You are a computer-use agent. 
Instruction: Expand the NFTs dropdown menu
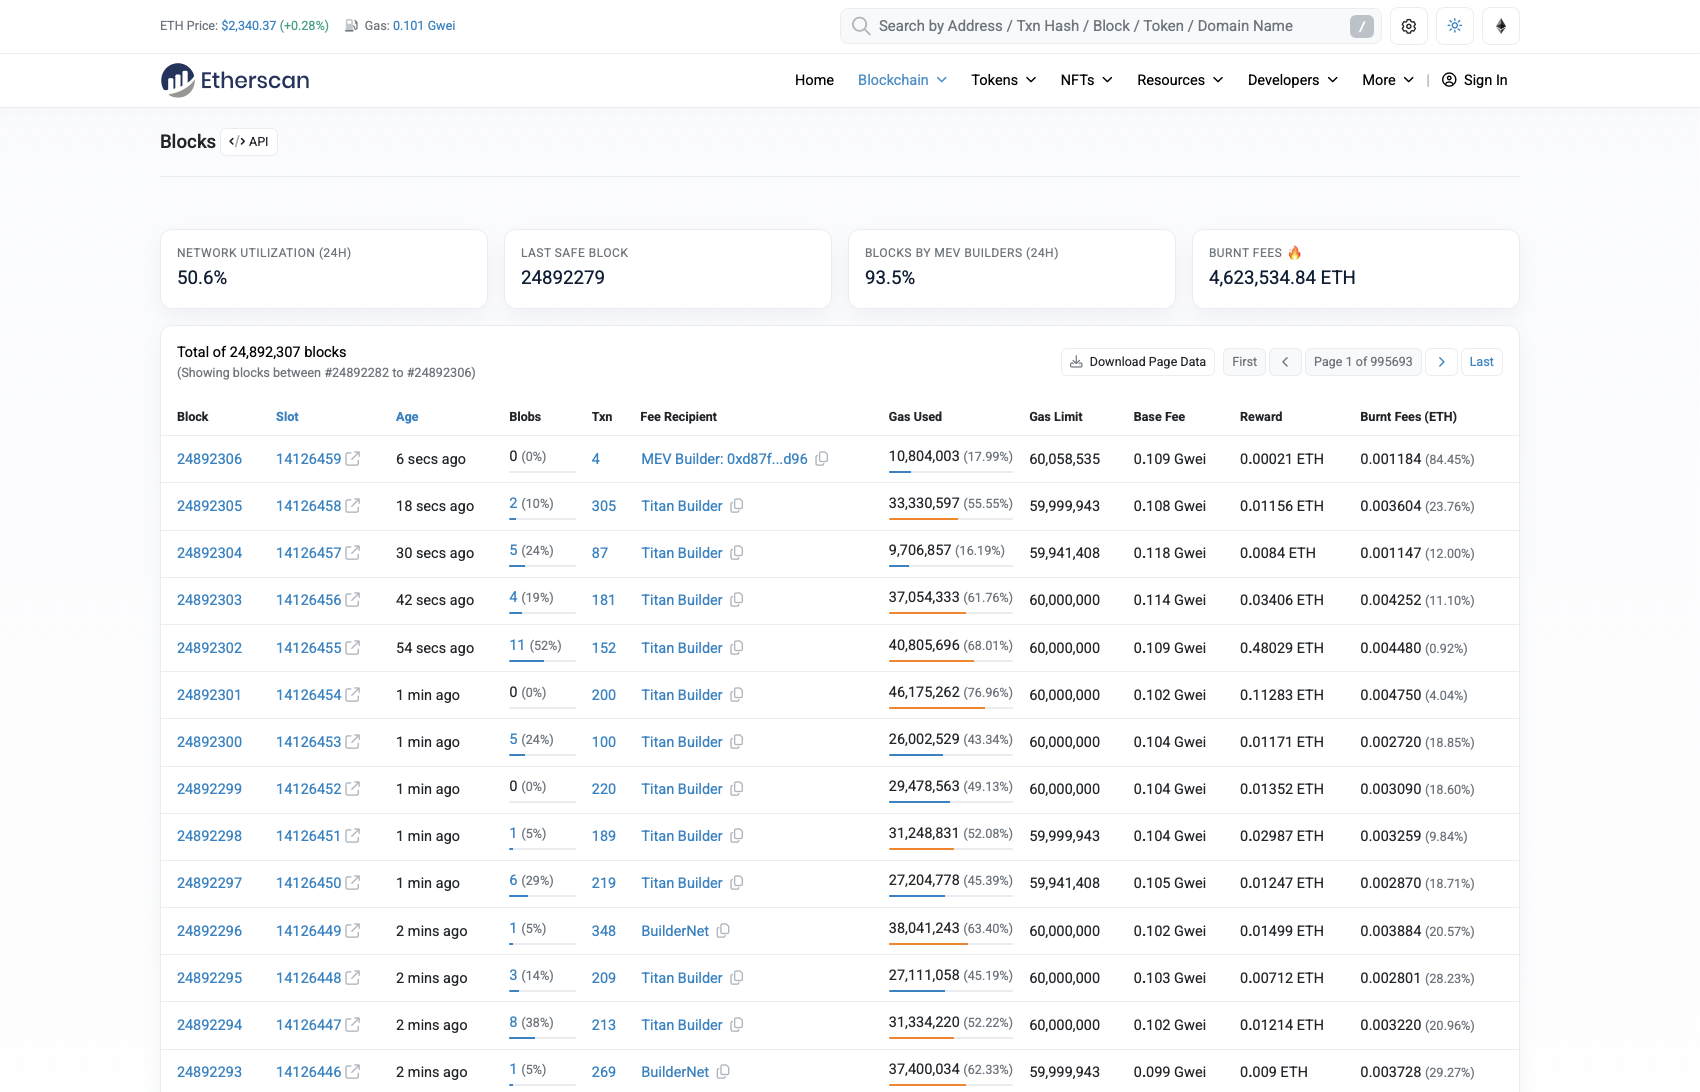pyautogui.click(x=1086, y=80)
